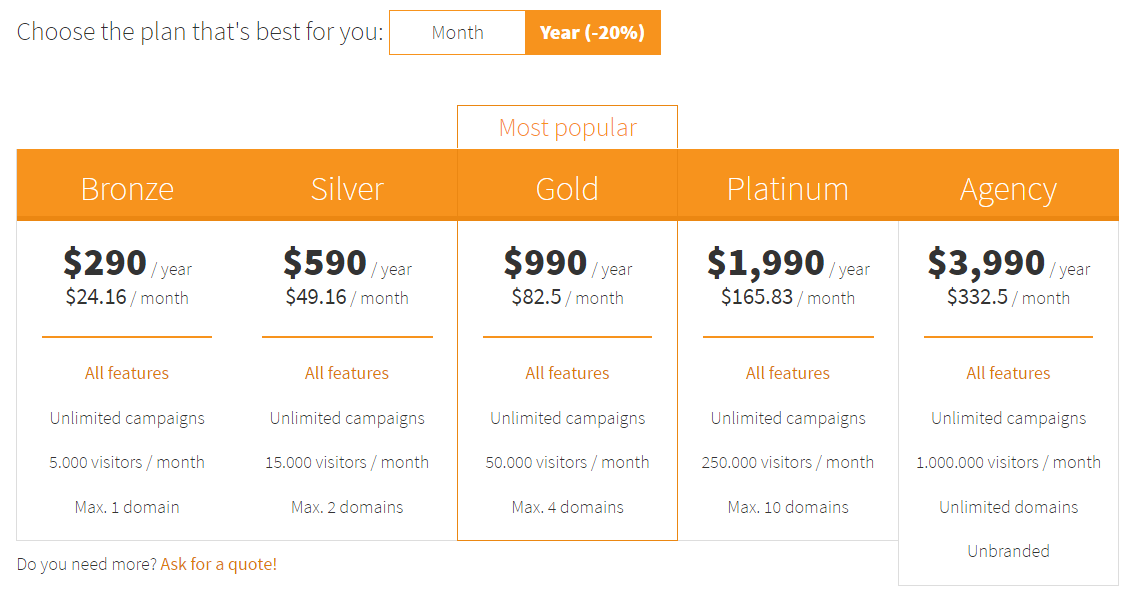Viewport: 1146px width, 604px height.
Task: Open All features link under Platinum
Action: pos(788,373)
